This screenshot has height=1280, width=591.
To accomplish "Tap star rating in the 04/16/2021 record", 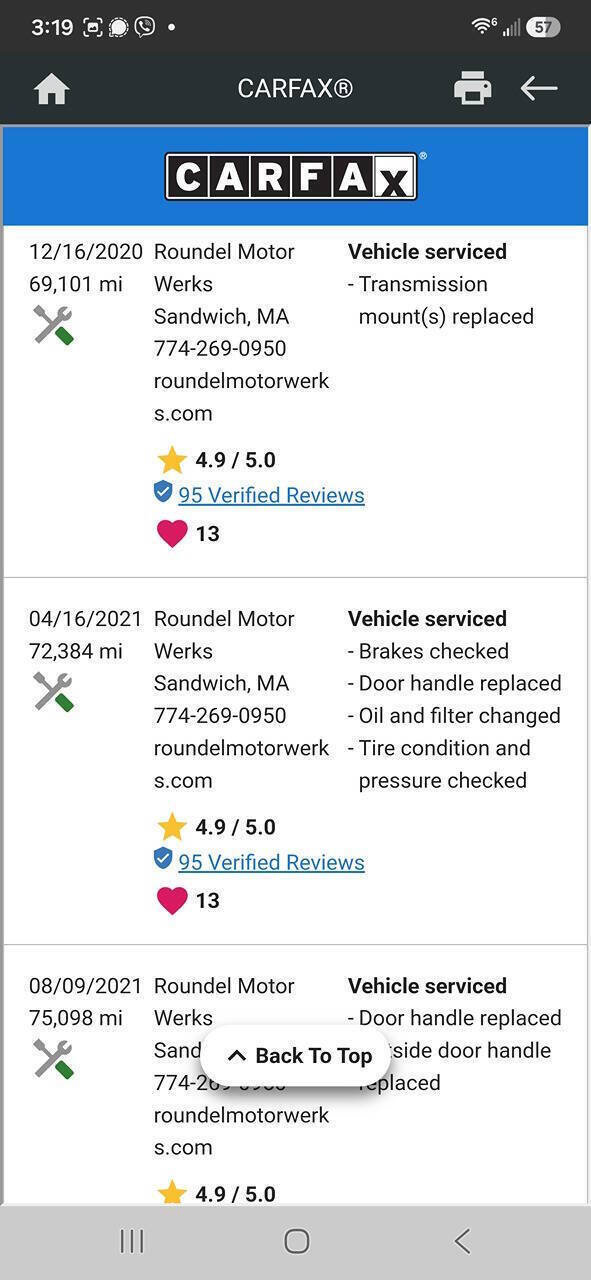I will 216,827.
